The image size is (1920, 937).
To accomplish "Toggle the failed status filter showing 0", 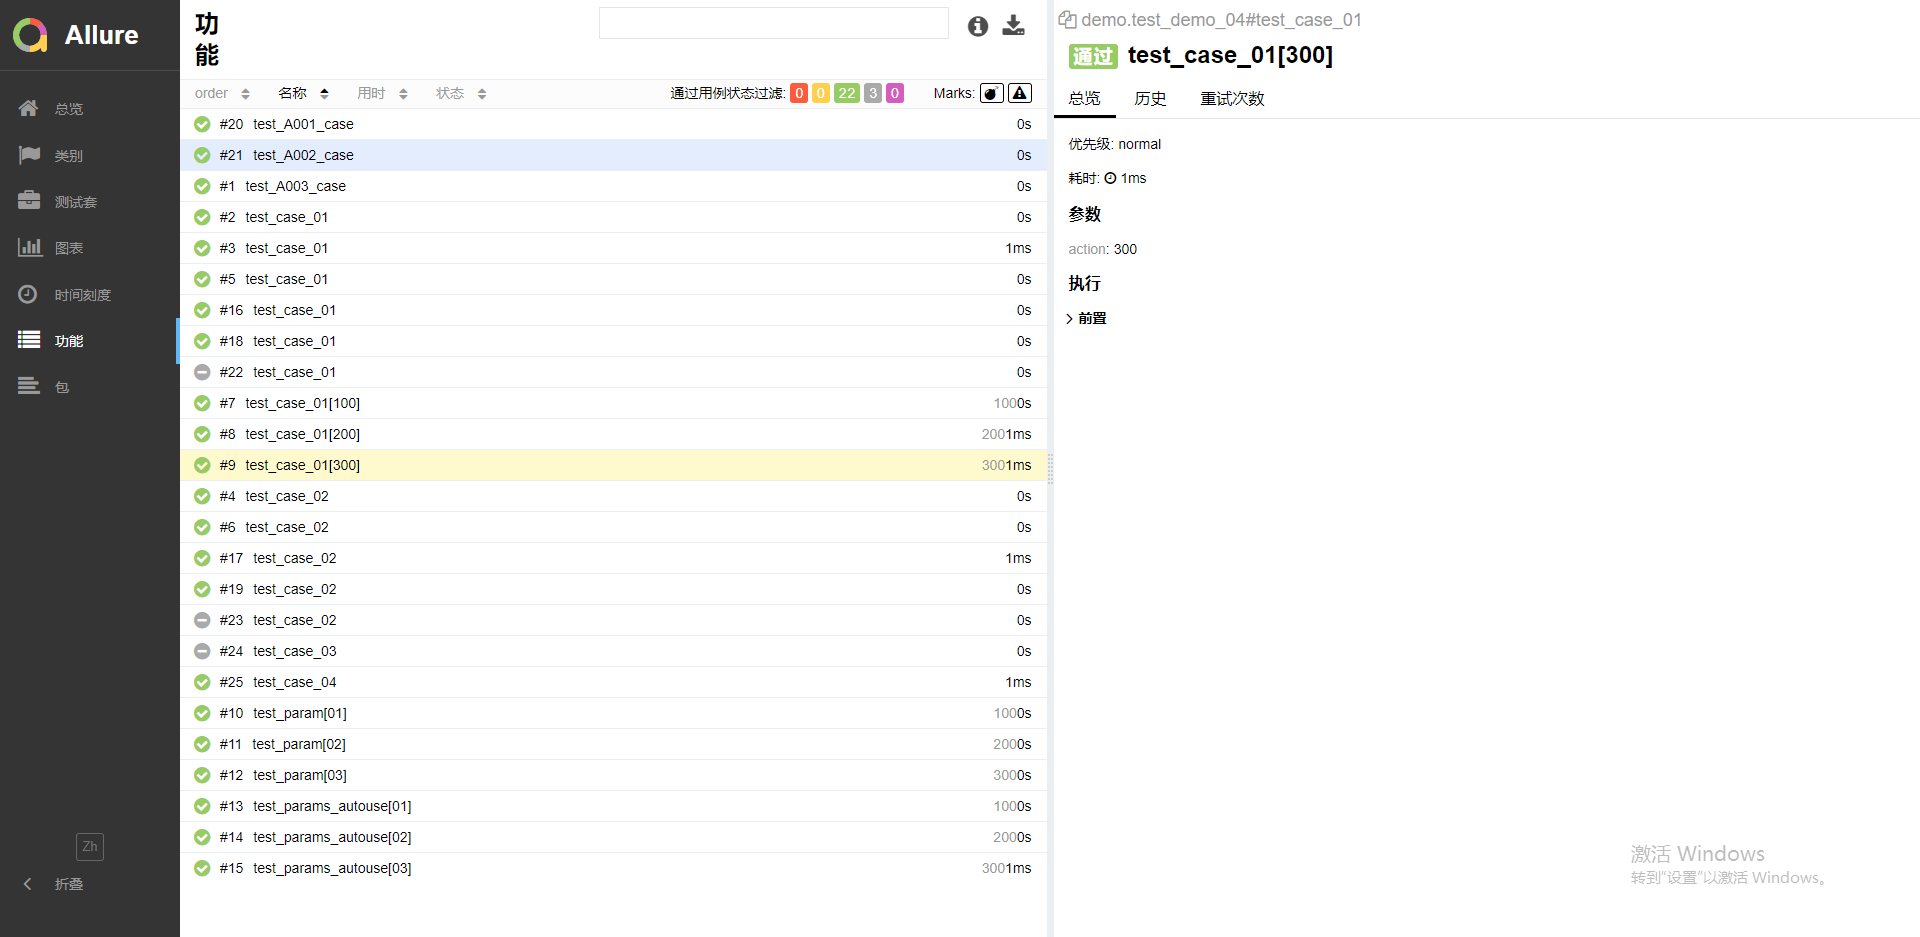I will coord(799,93).
